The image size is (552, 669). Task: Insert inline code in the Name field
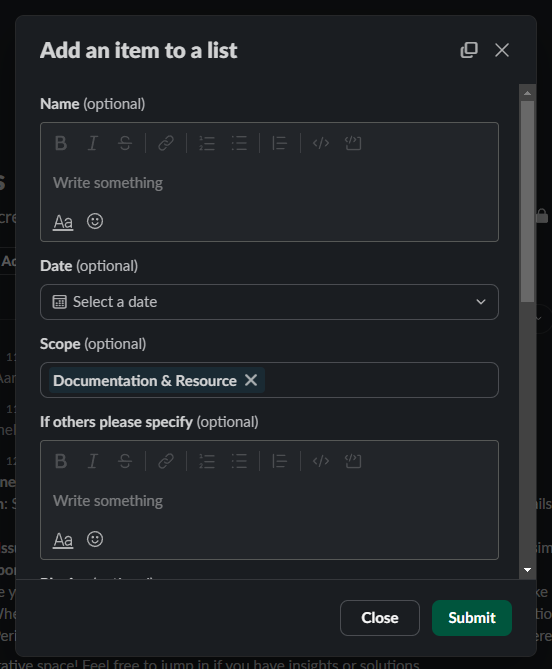321,143
